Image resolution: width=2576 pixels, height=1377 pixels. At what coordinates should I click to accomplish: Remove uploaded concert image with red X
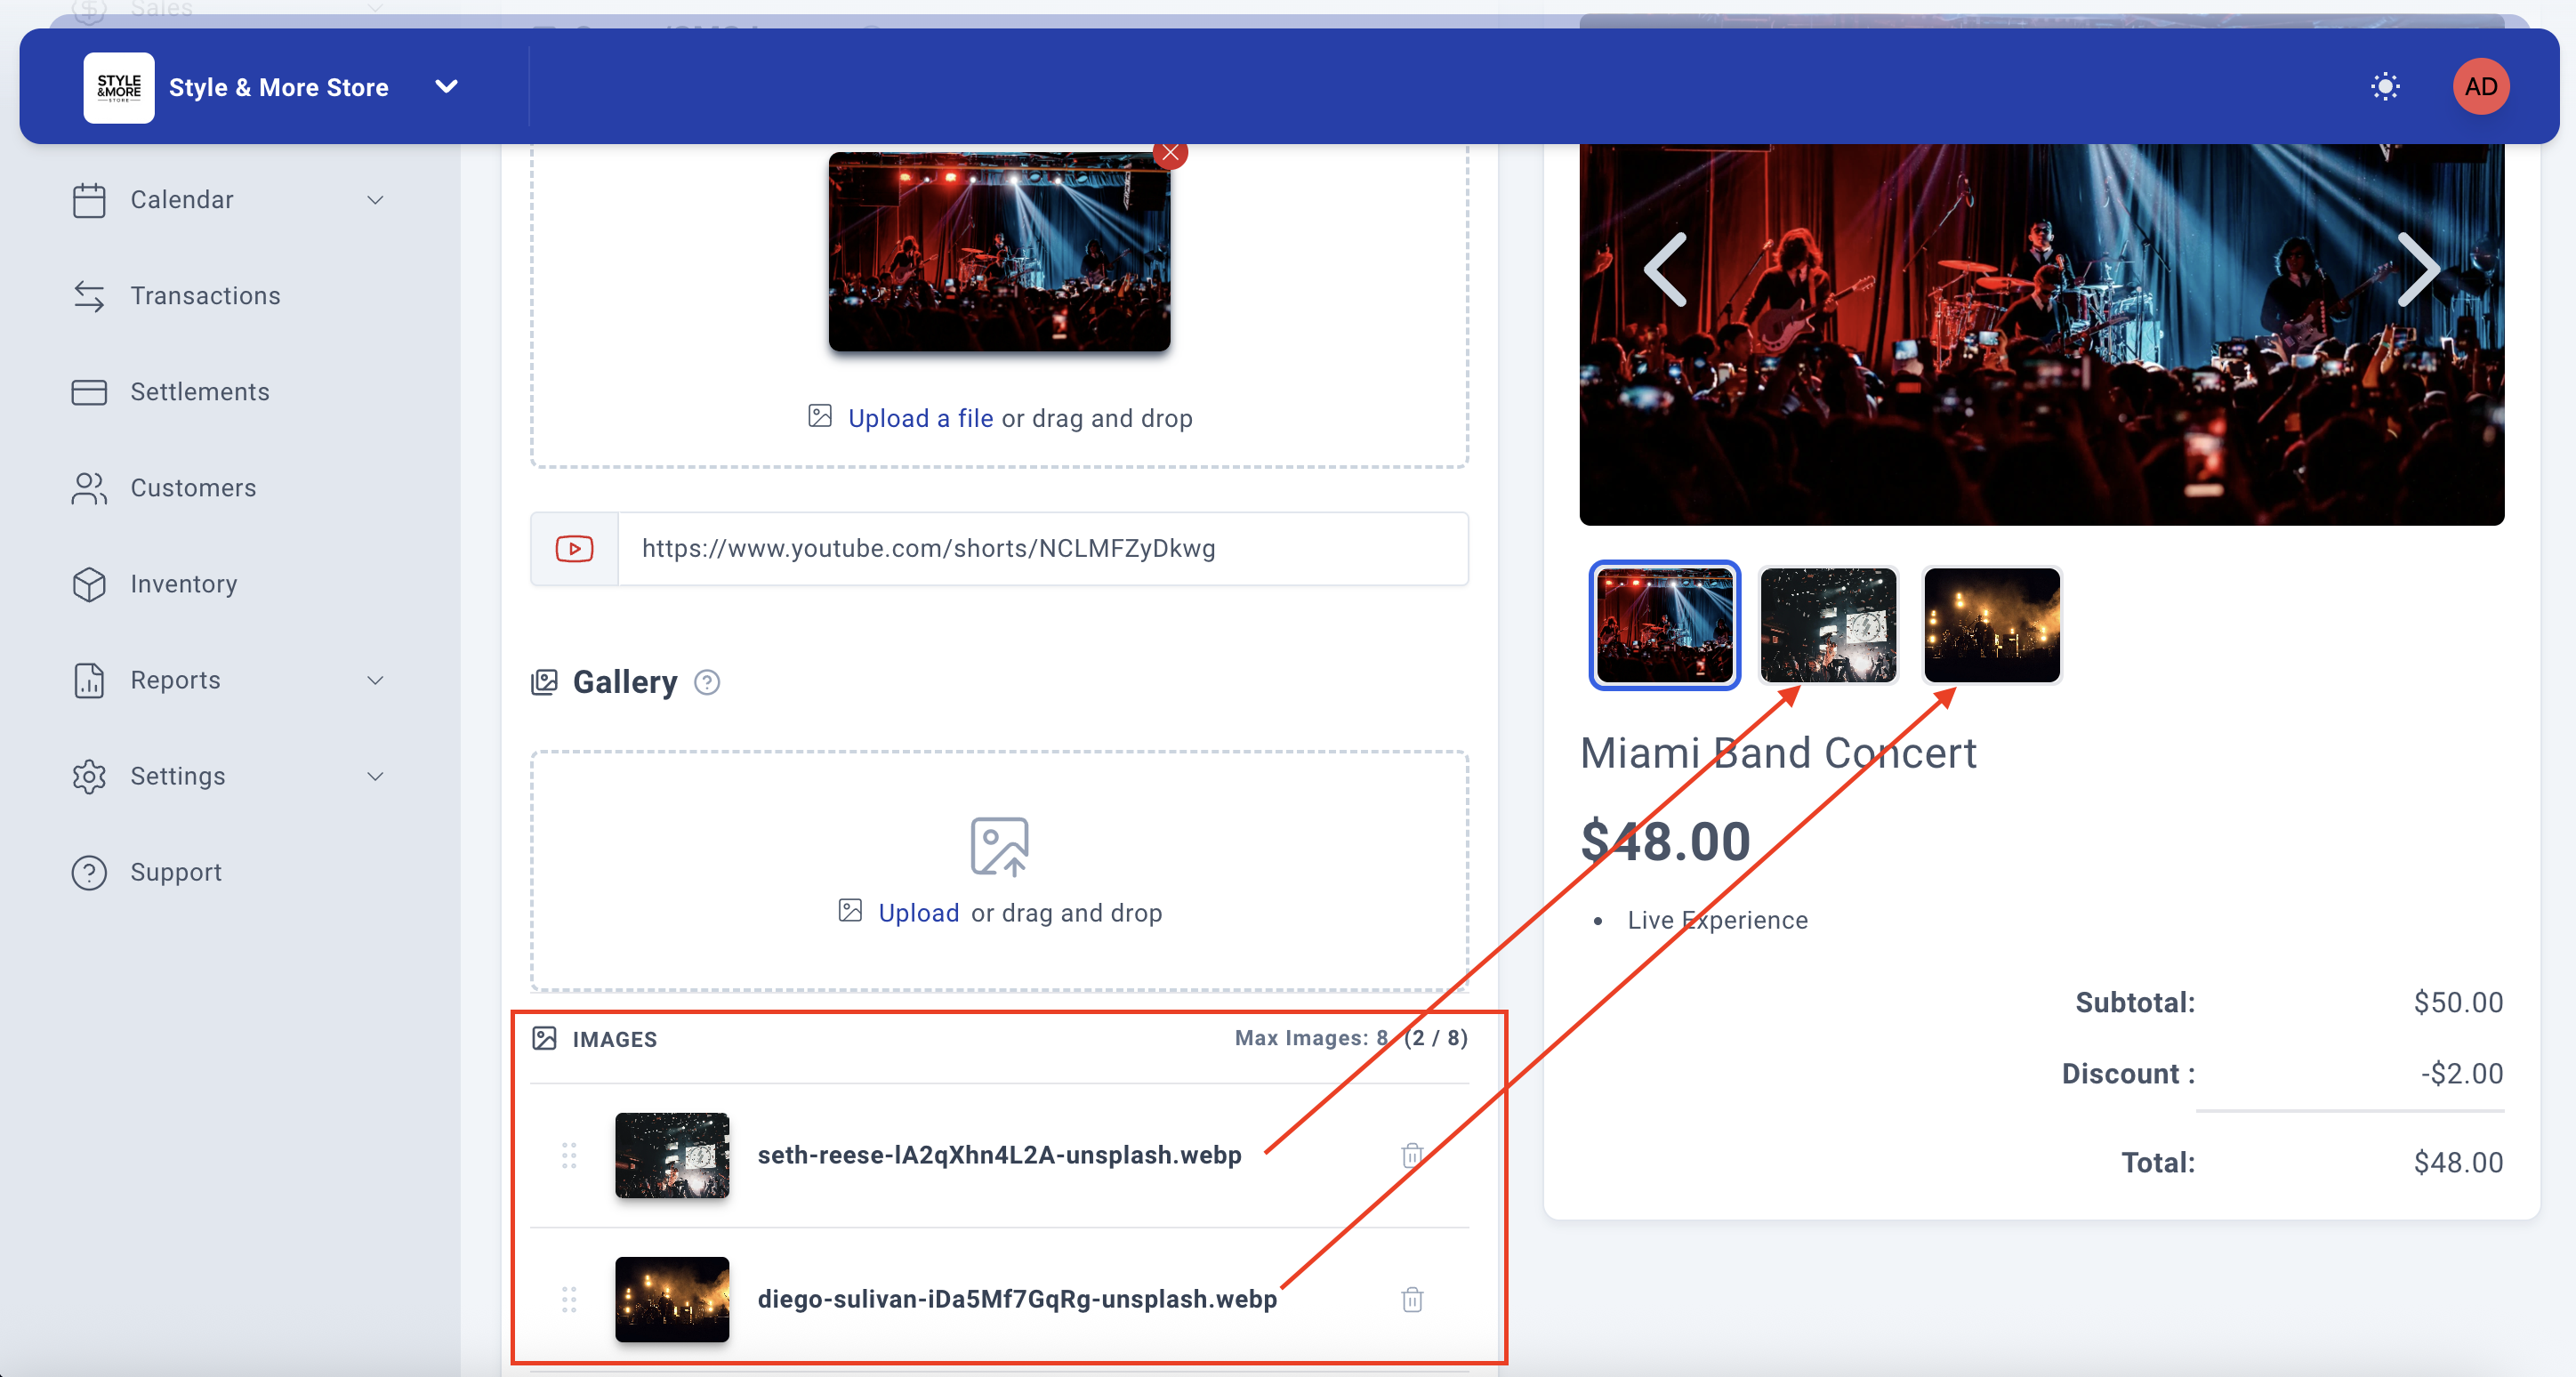pos(1170,154)
